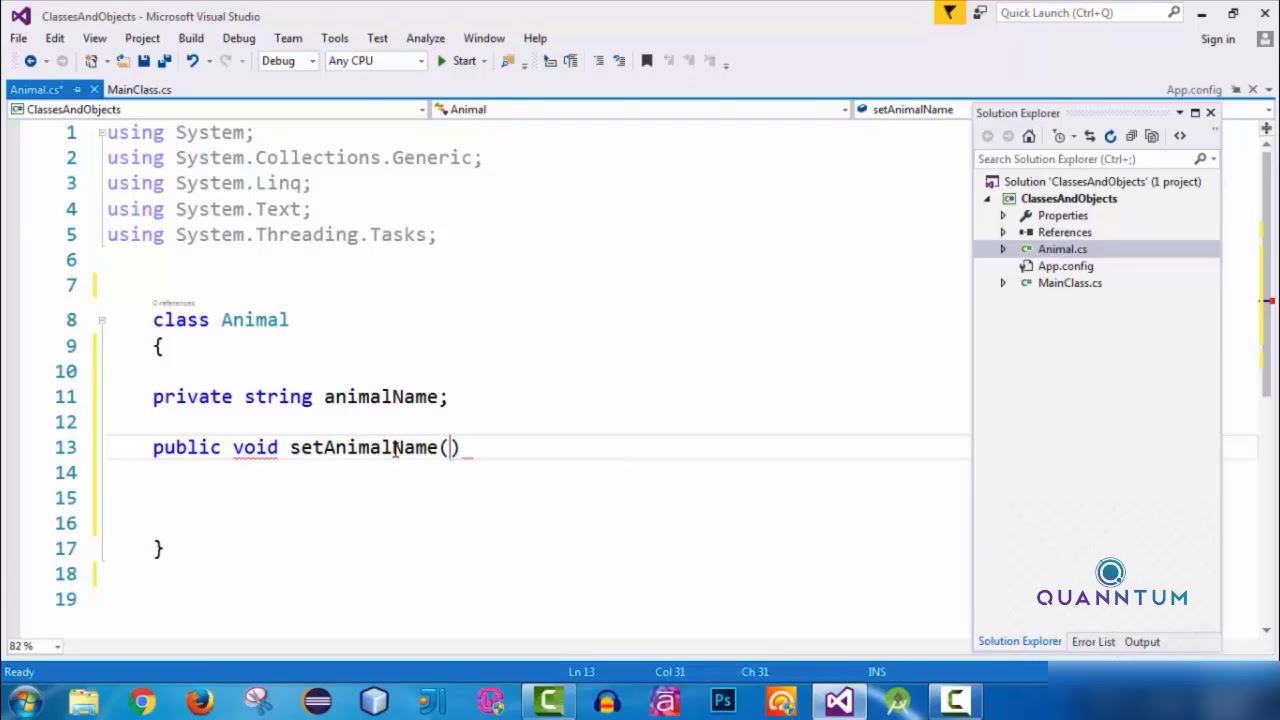1280x720 pixels.
Task: Click the View Code icon in Solution Explorer
Action: [x=1180, y=136]
